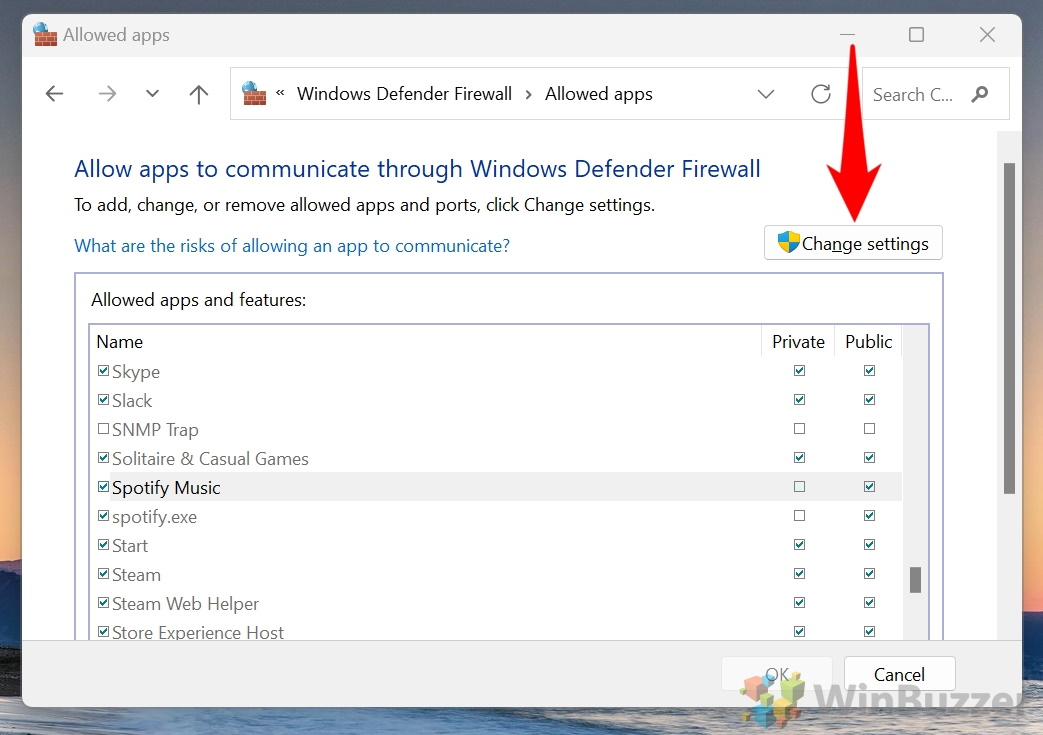Toggle the Start name checkbox
The width and height of the screenshot is (1043, 735).
coord(103,545)
